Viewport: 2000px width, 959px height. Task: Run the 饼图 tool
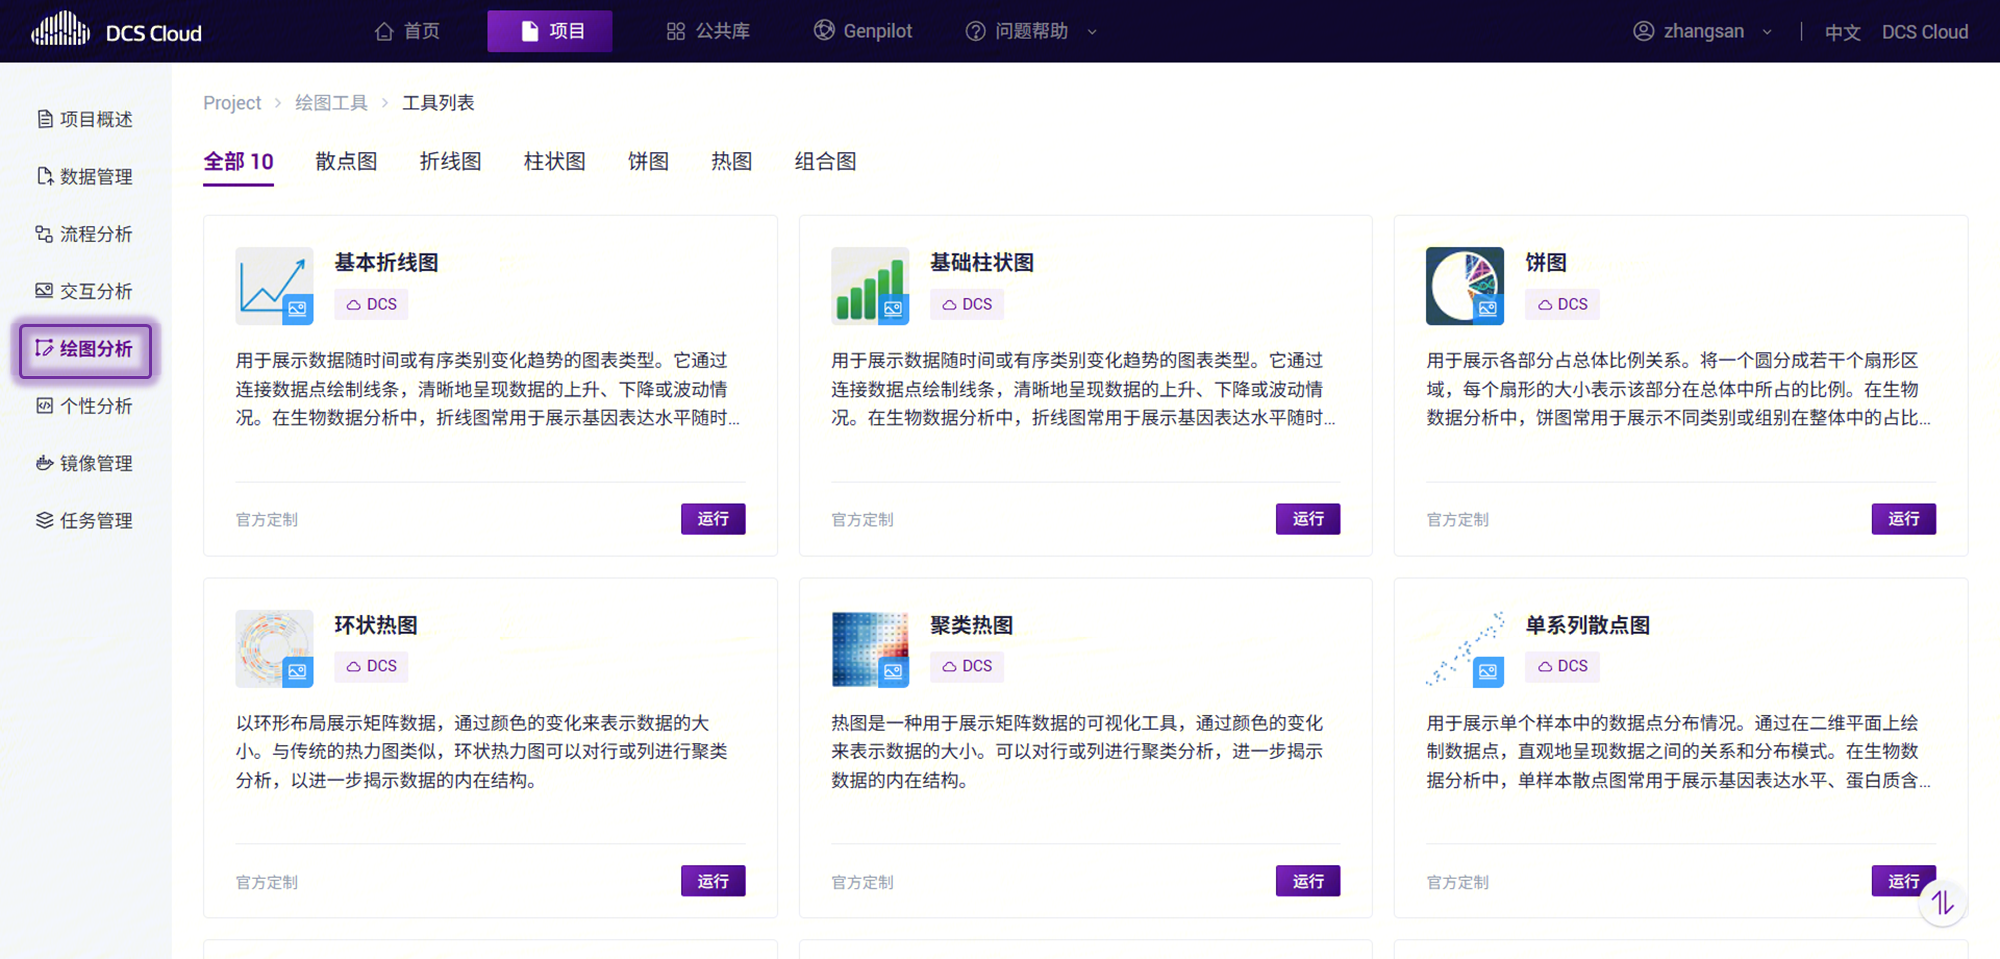coord(1904,519)
